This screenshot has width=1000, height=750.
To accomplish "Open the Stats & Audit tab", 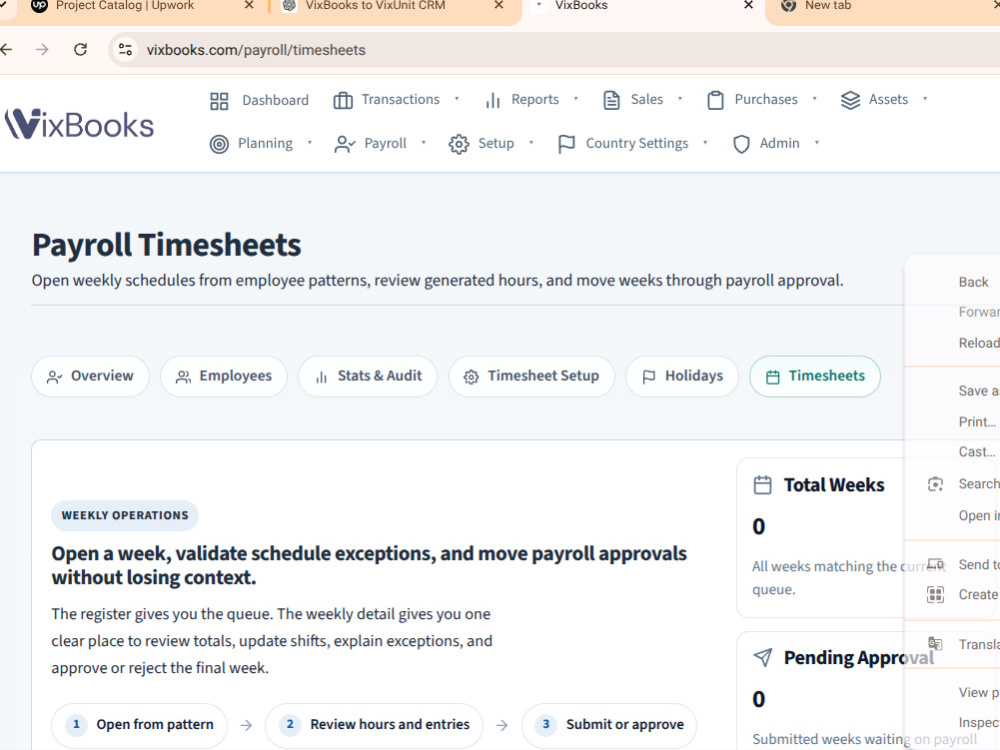I will point(368,376).
